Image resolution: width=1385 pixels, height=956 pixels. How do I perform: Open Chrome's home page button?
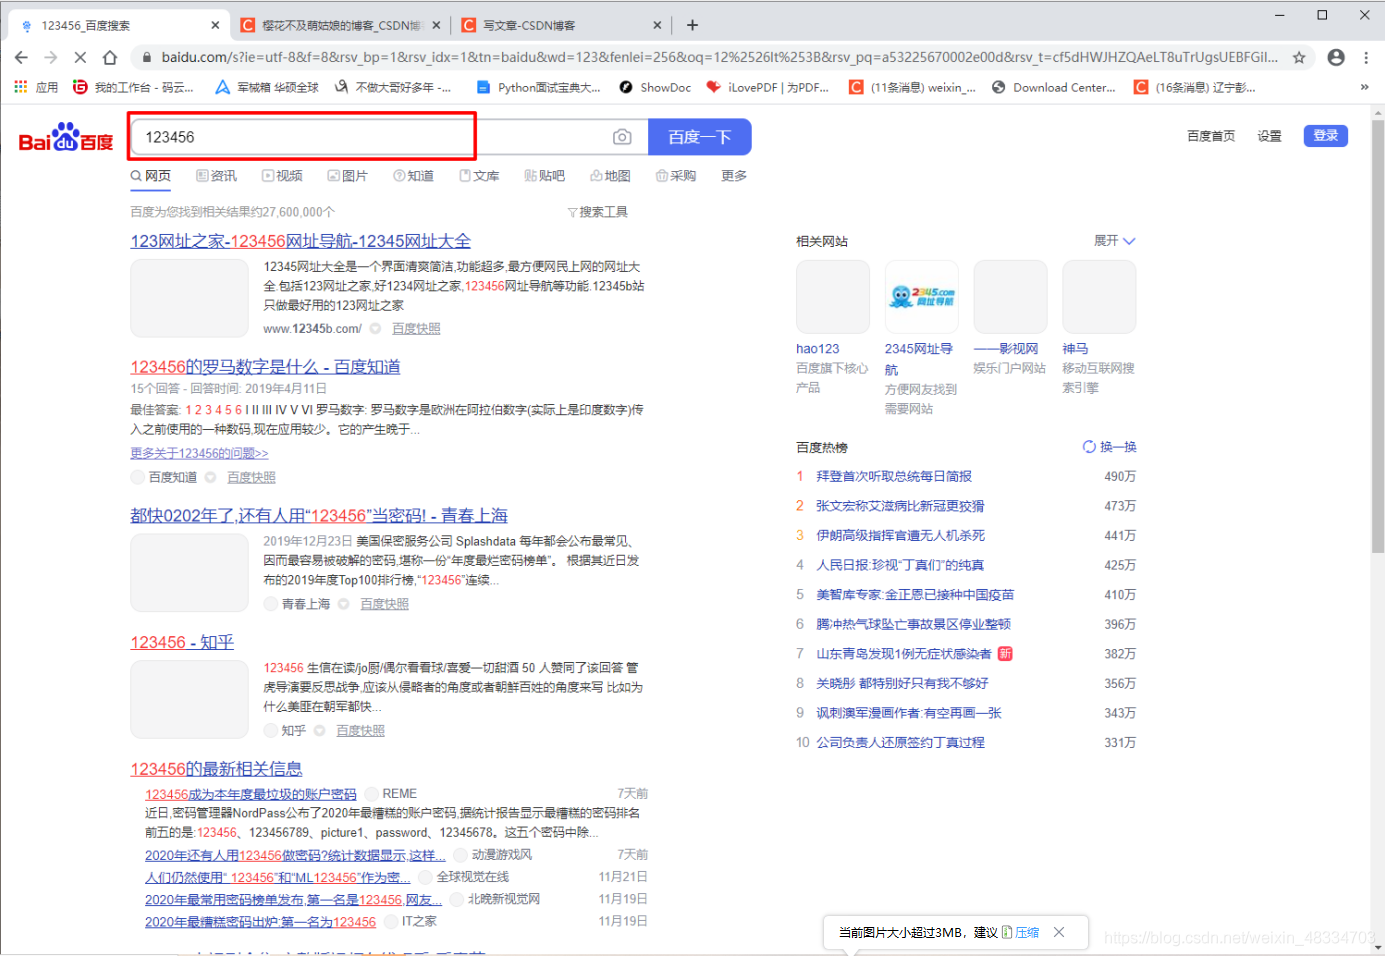pos(110,57)
